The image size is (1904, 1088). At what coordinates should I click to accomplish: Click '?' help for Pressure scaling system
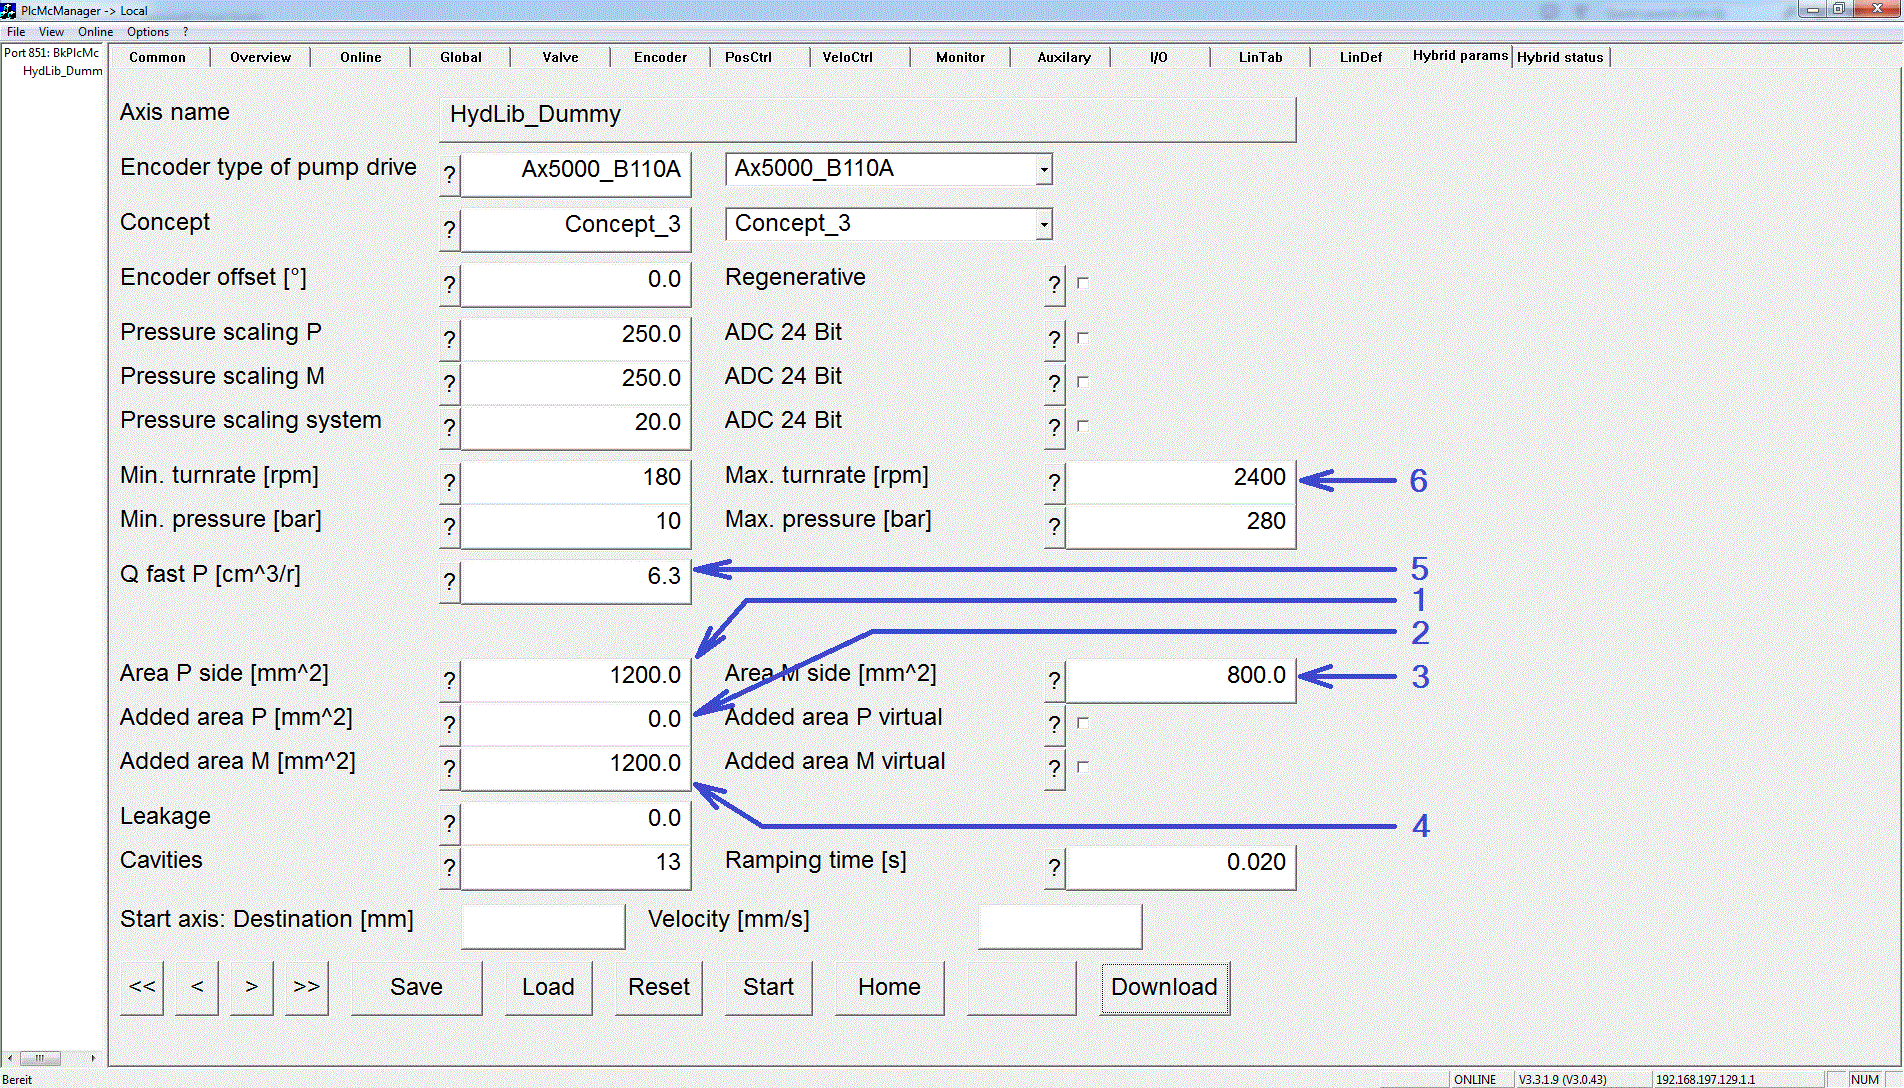tap(450, 428)
